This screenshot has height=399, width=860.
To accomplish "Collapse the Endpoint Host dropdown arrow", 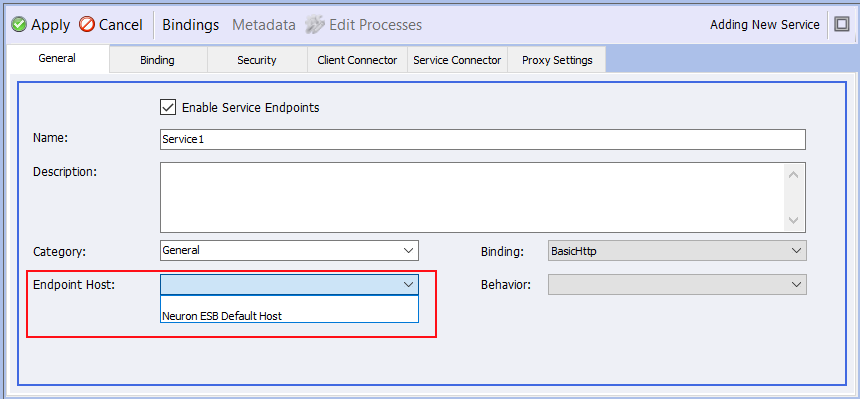I will tap(408, 284).
